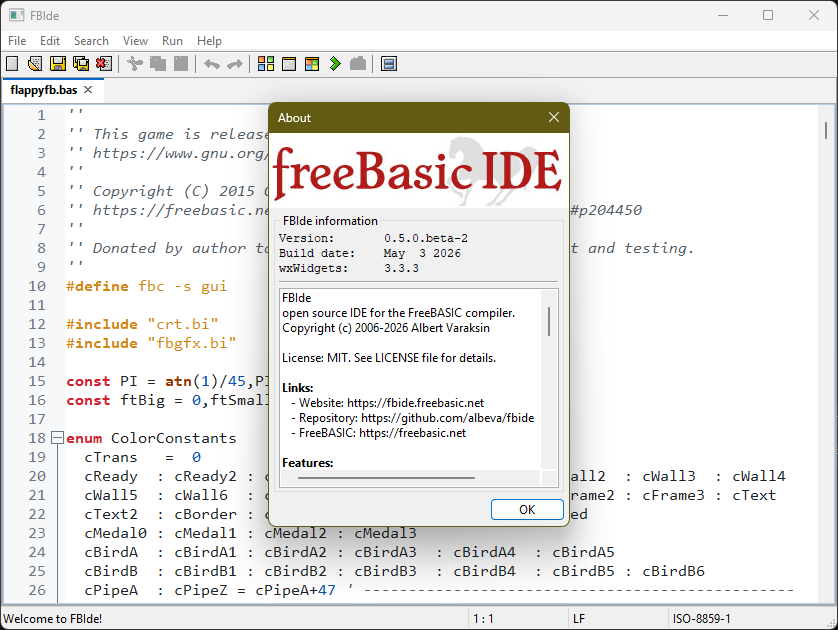The height and width of the screenshot is (630, 838).
Task: Click 'Copyright (c) 2006-2026 Albert Varaksin' text
Action: (x=386, y=328)
